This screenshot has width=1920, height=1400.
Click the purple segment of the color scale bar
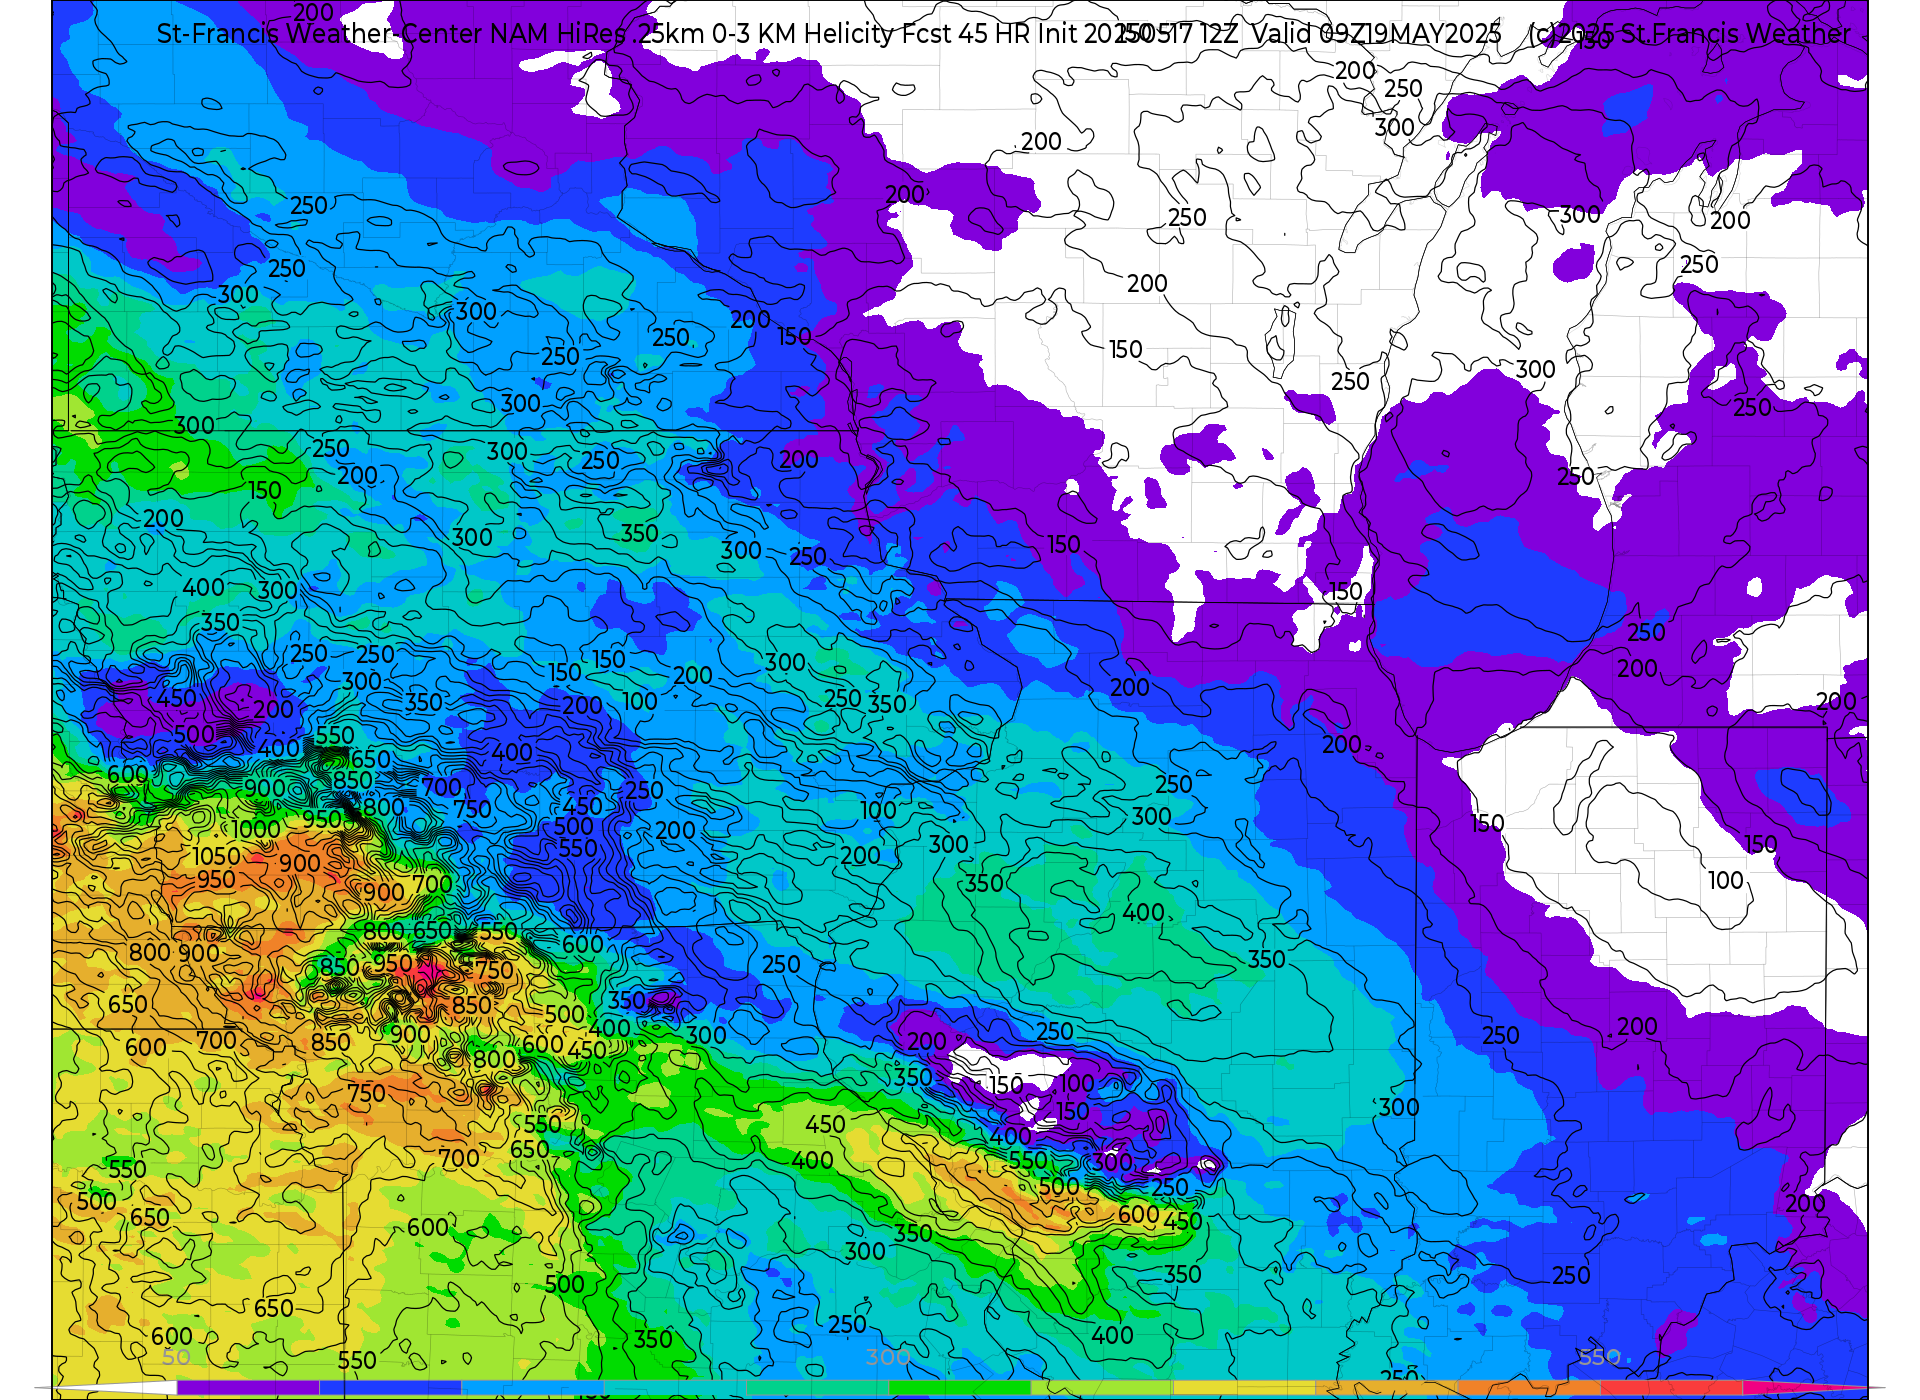click(248, 1388)
